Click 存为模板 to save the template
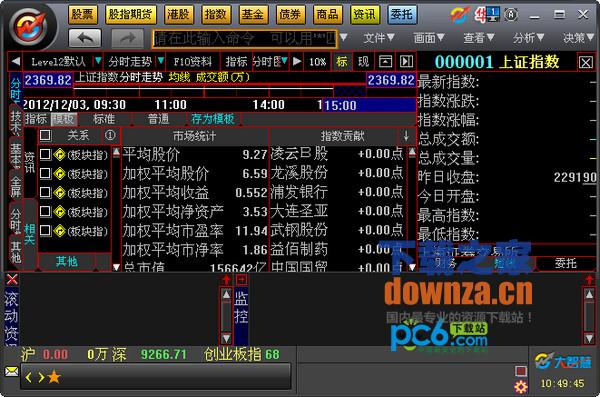The height and width of the screenshot is (397, 600). coord(213,119)
